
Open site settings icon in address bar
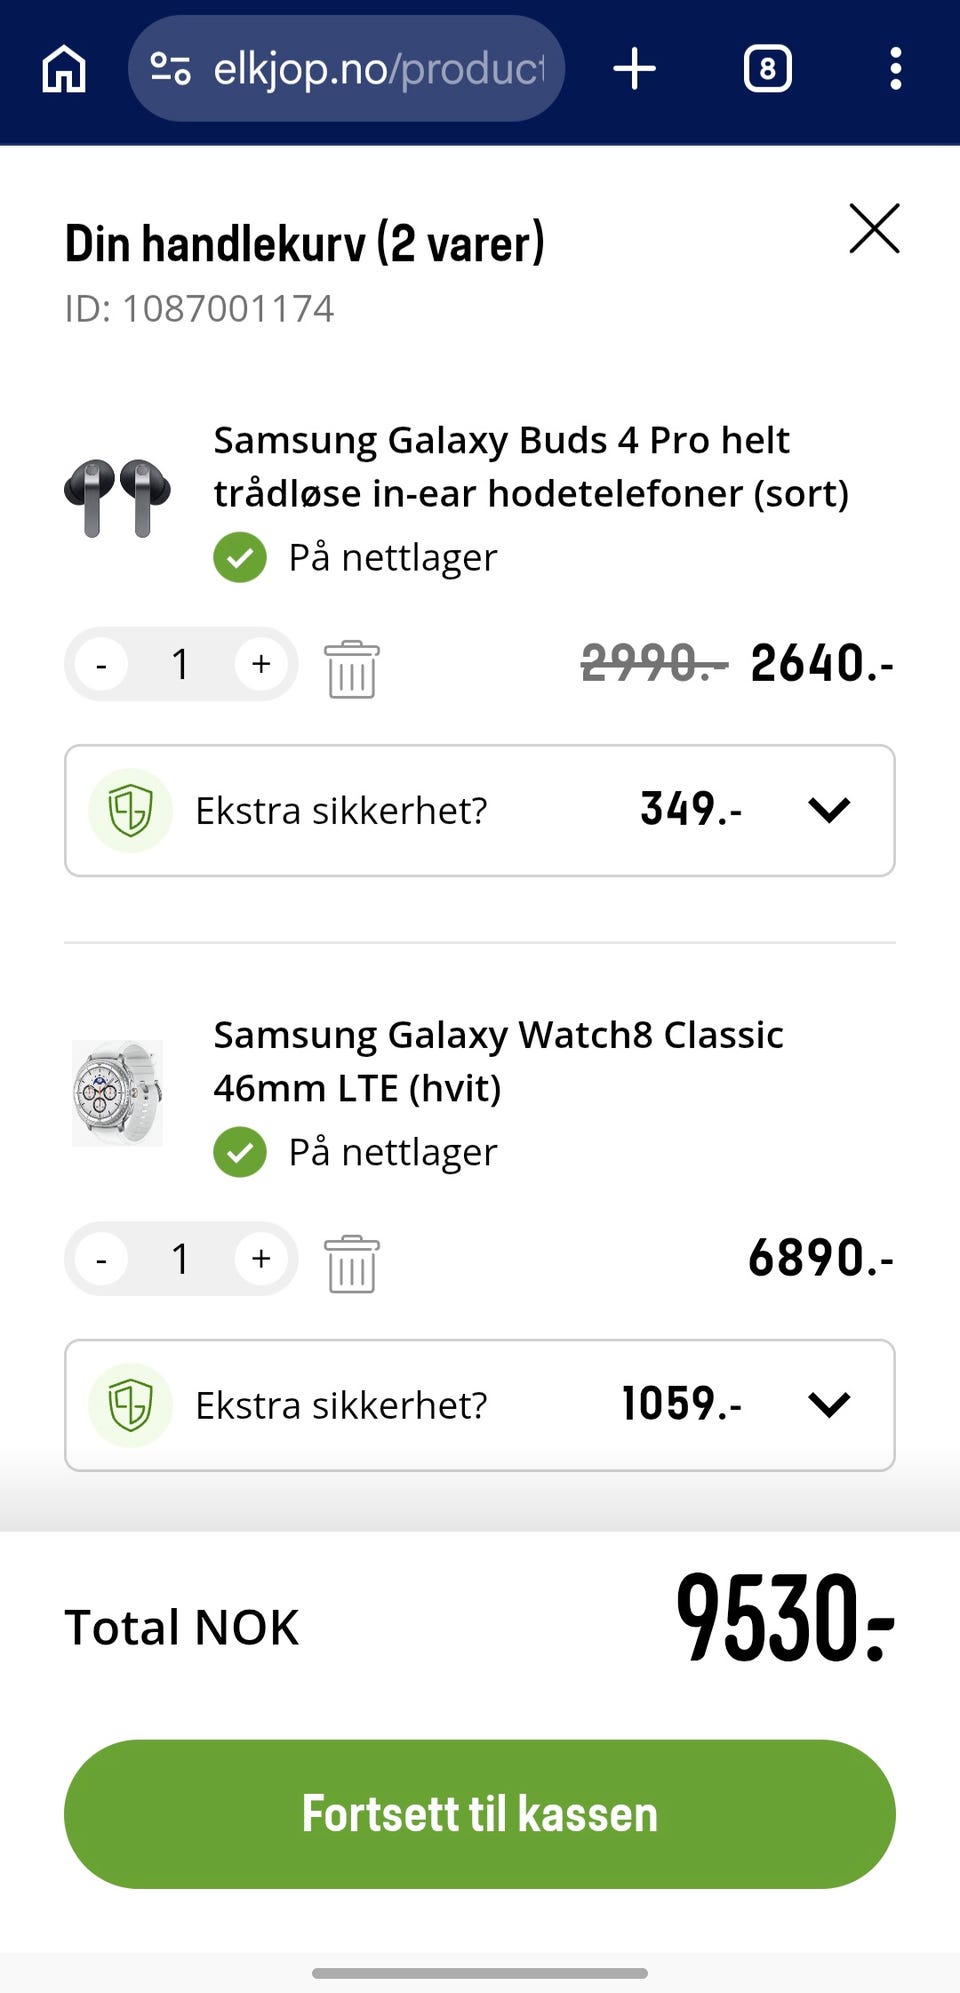[170, 69]
